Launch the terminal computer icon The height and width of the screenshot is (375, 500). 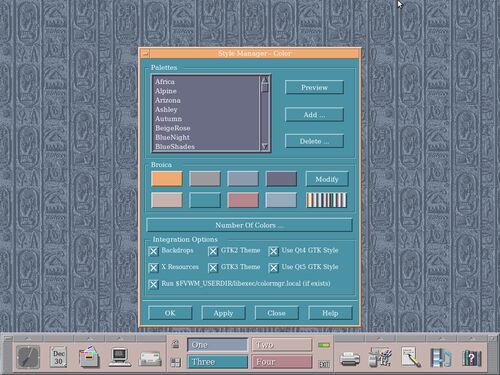click(x=120, y=357)
